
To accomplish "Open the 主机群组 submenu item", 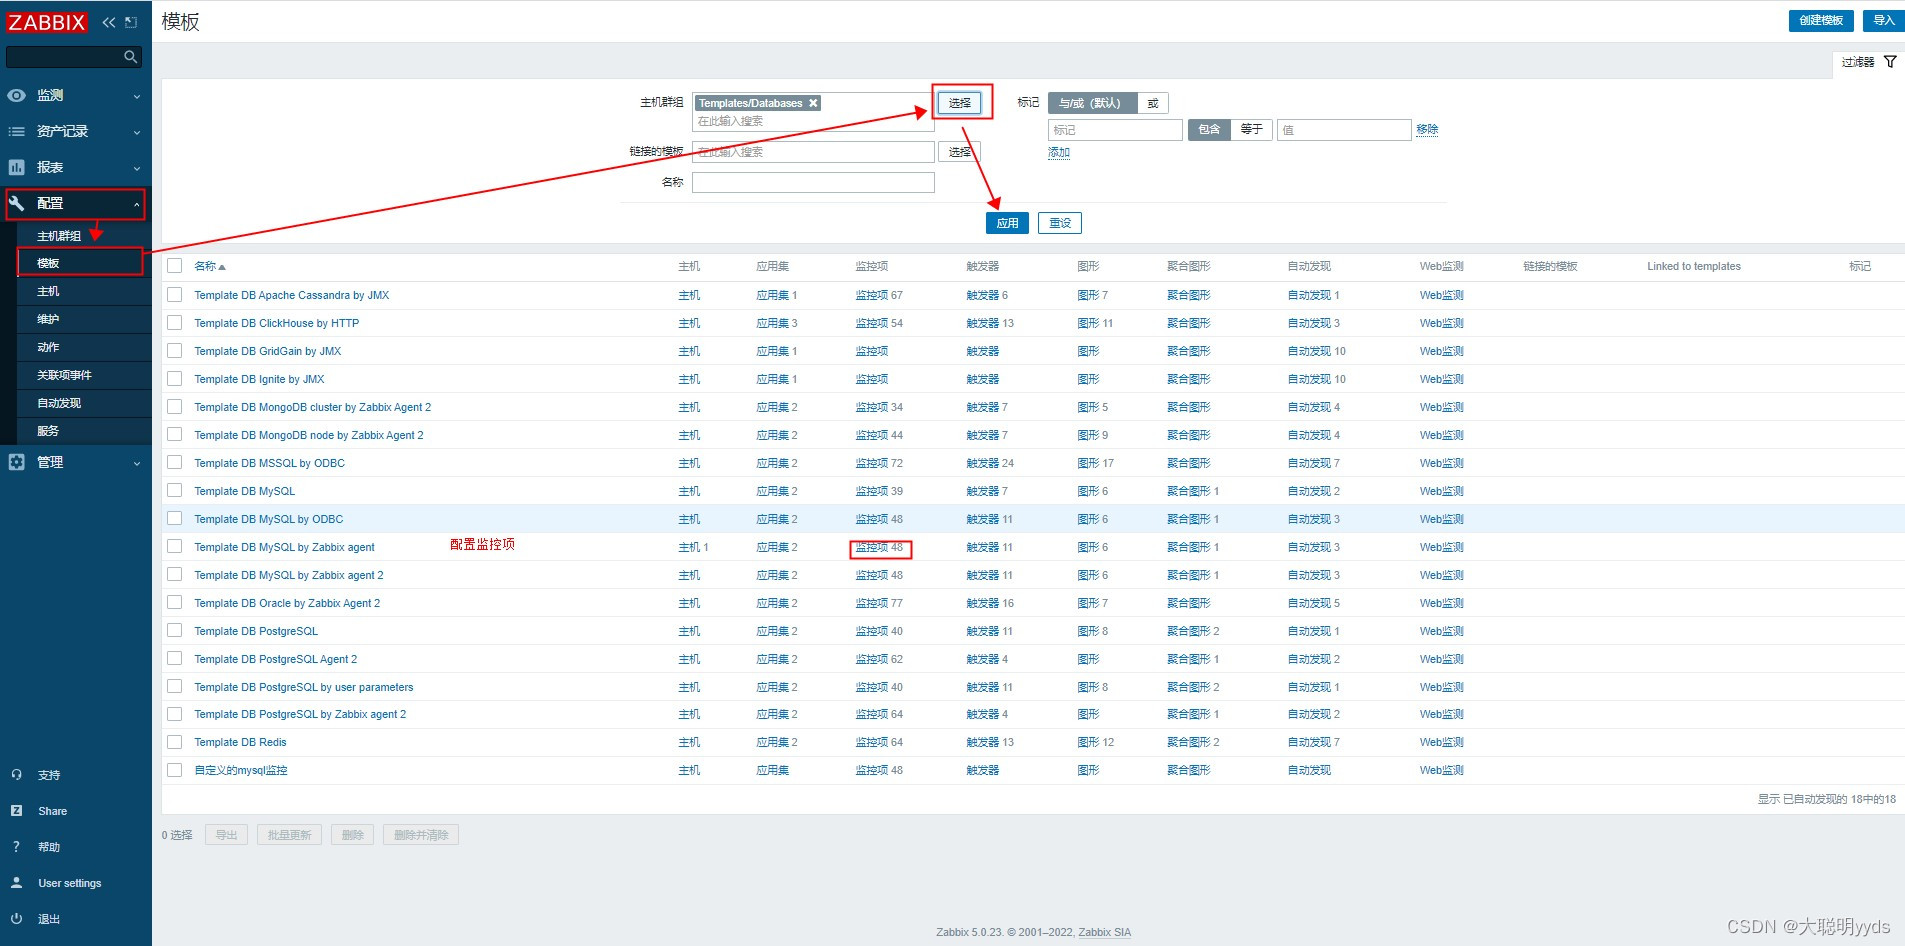I will pos(59,236).
